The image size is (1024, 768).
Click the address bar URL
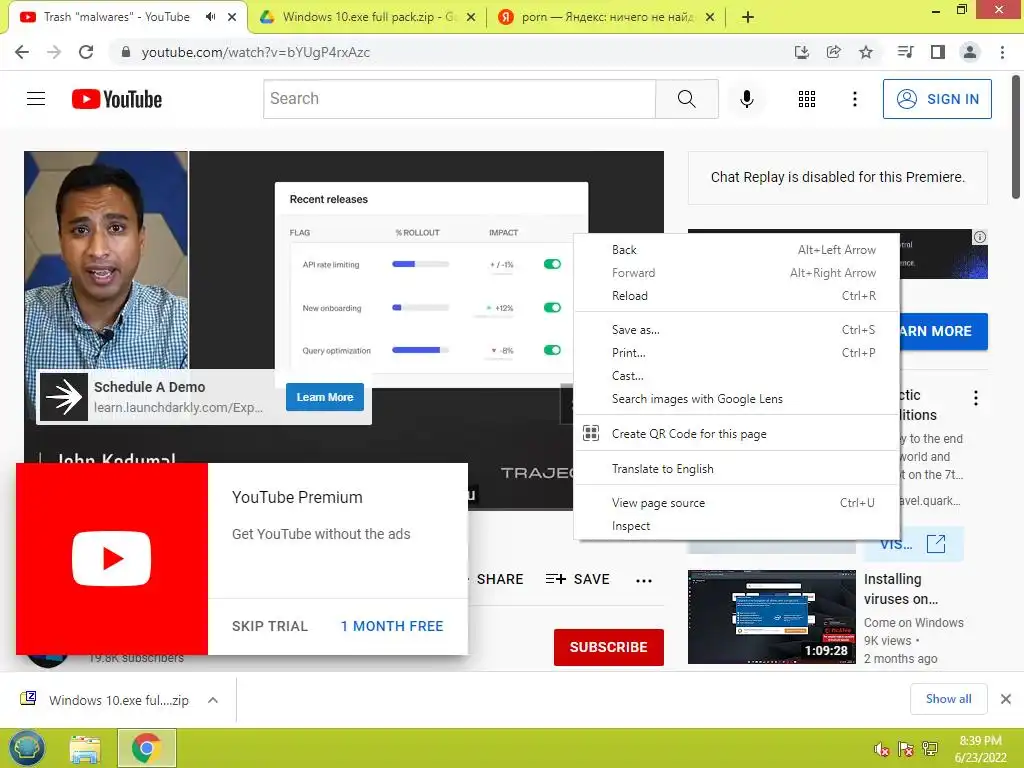(255, 52)
